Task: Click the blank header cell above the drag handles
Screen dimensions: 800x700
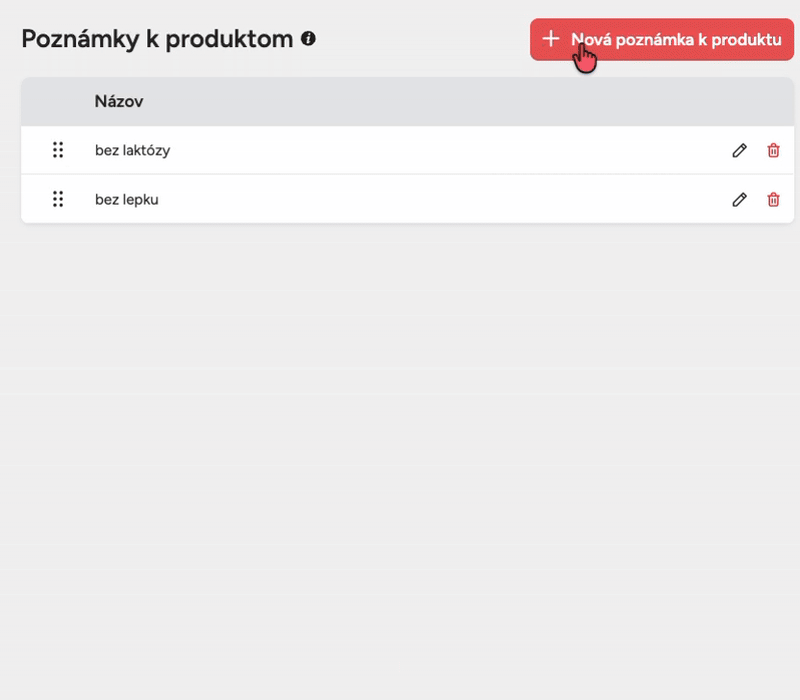Action: tap(58, 101)
